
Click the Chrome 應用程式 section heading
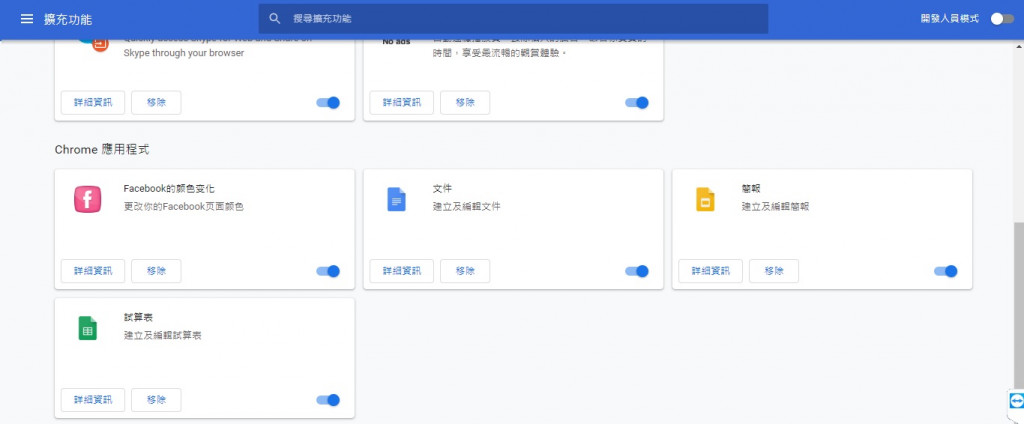(x=102, y=150)
